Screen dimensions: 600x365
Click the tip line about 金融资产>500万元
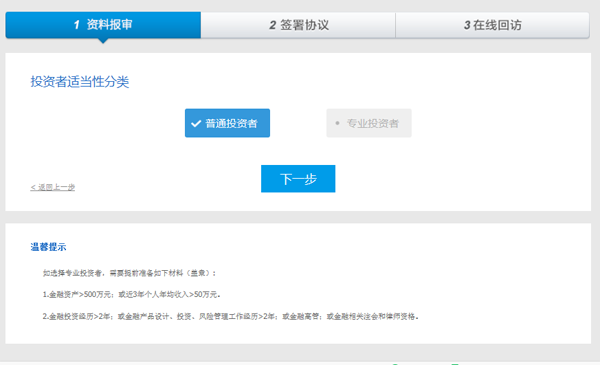pos(132,295)
